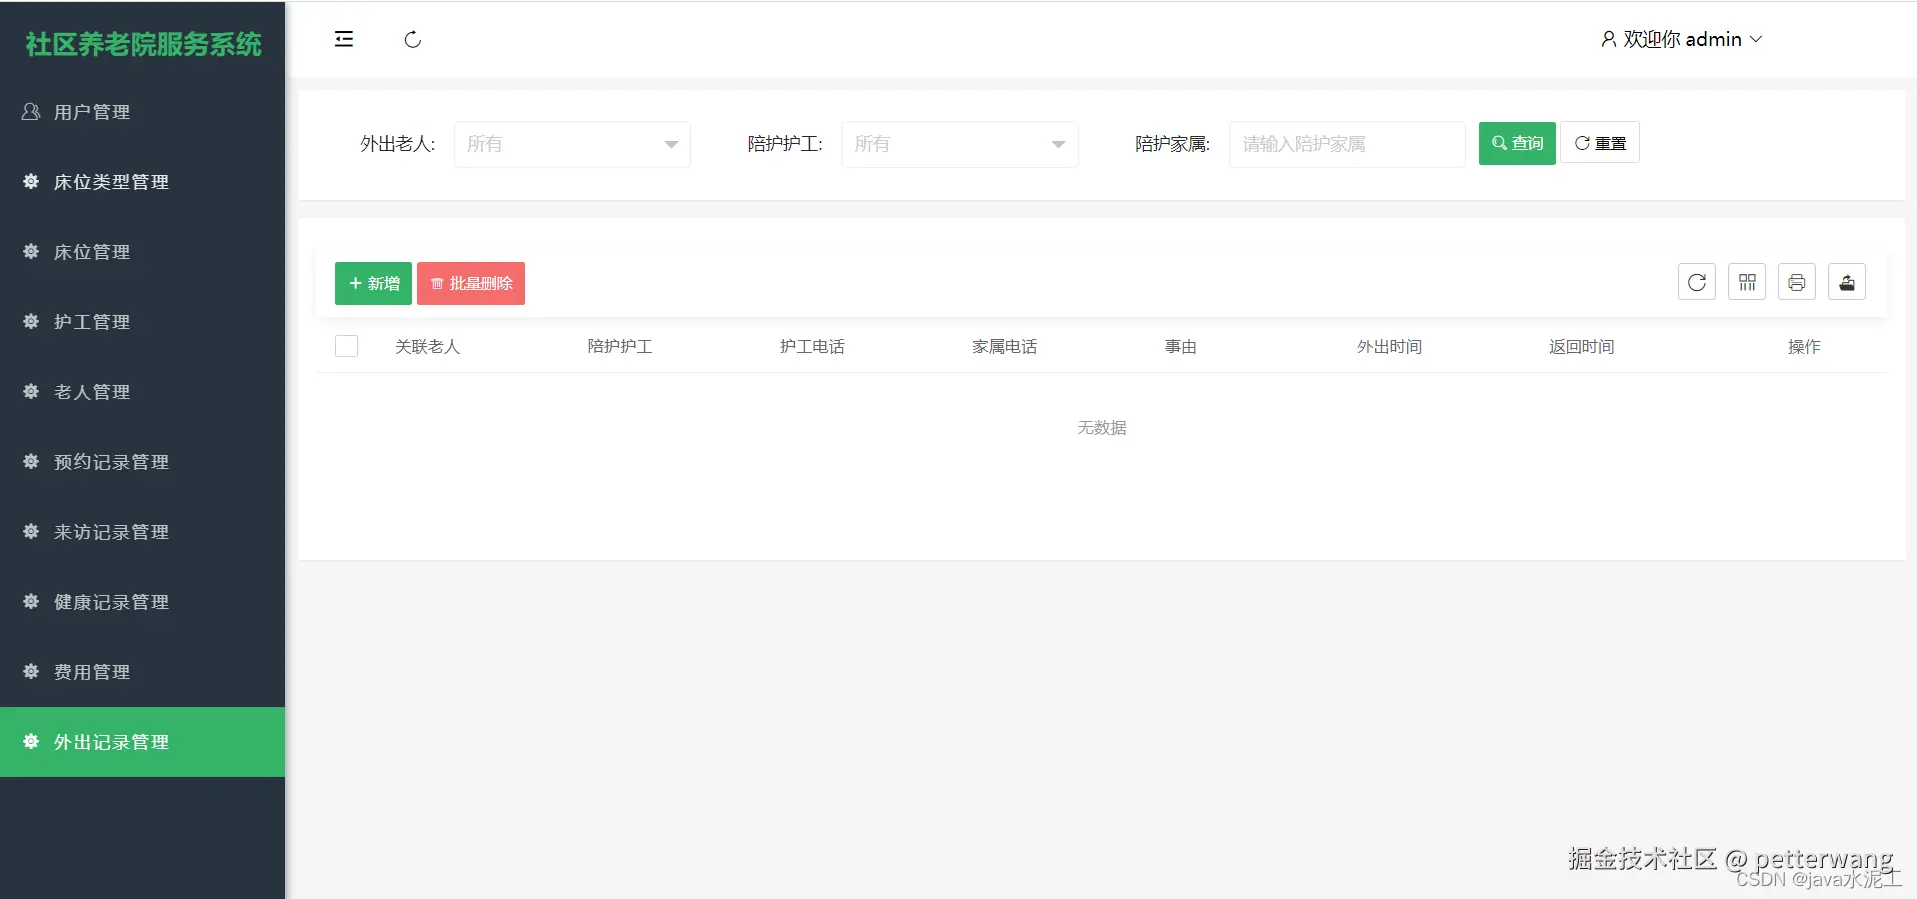Click into the 陪护家属 input field
Screen dimensions: 1917x899
(x=1347, y=144)
